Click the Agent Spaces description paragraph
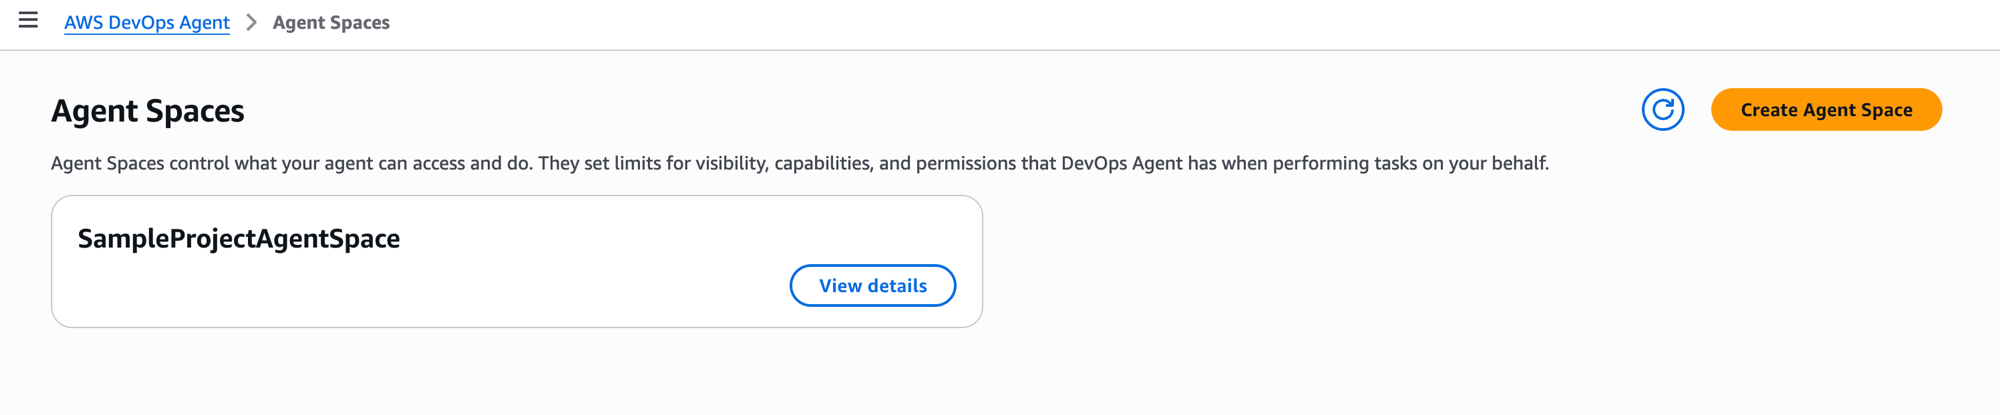This screenshot has width=2000, height=415. pyautogui.click(x=799, y=163)
